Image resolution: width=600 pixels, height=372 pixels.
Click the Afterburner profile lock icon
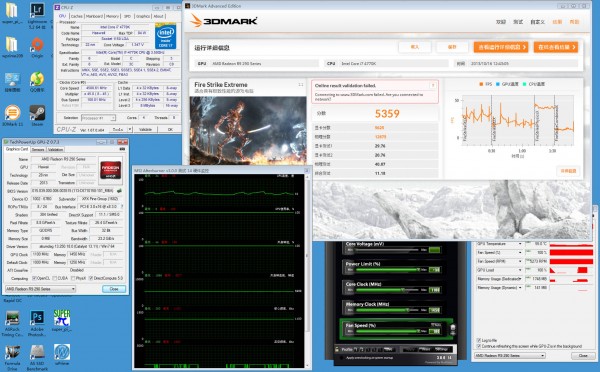pos(337,349)
